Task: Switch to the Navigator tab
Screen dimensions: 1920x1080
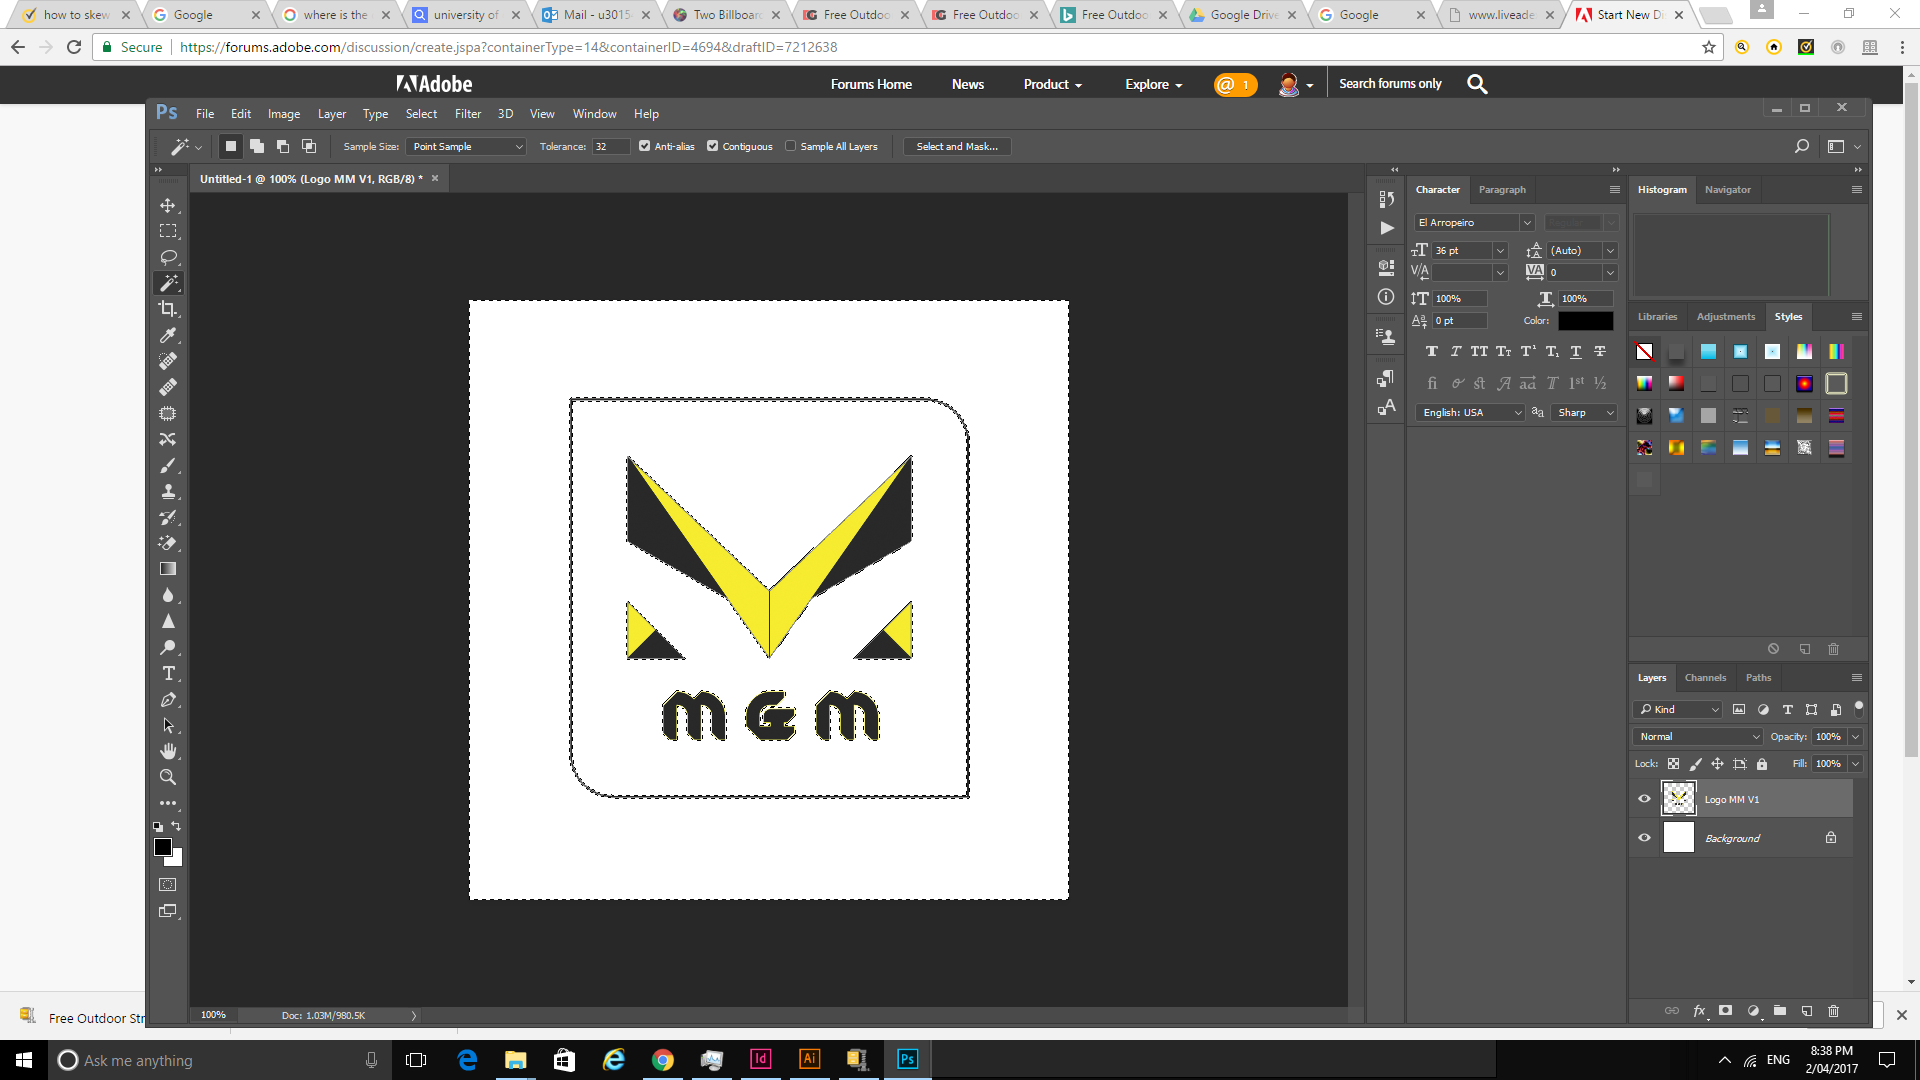Action: (x=1728, y=190)
